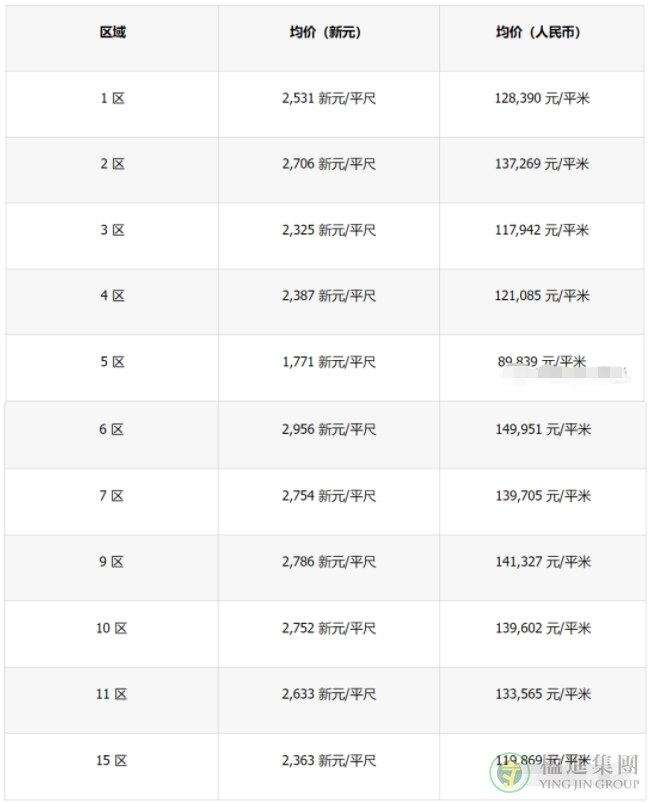The width and height of the screenshot is (649, 803).
Task: Select the 4 区 row label
Action: 112,295
